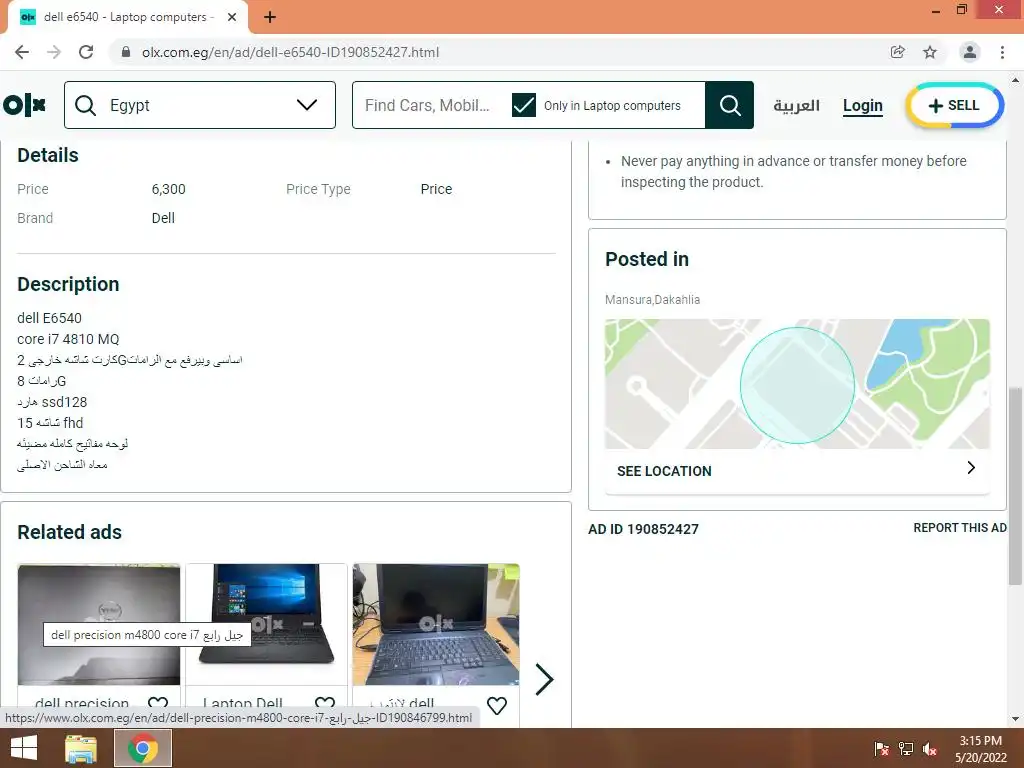Click SEE LOCATION
The image size is (1024, 768).
664,471
